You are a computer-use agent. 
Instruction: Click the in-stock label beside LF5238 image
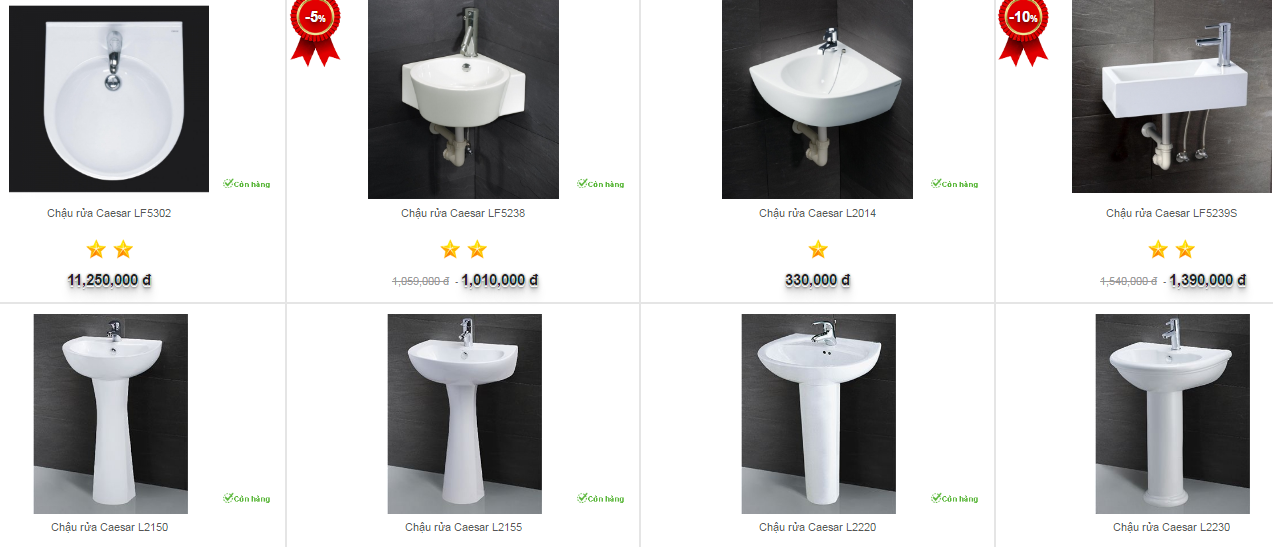click(601, 184)
